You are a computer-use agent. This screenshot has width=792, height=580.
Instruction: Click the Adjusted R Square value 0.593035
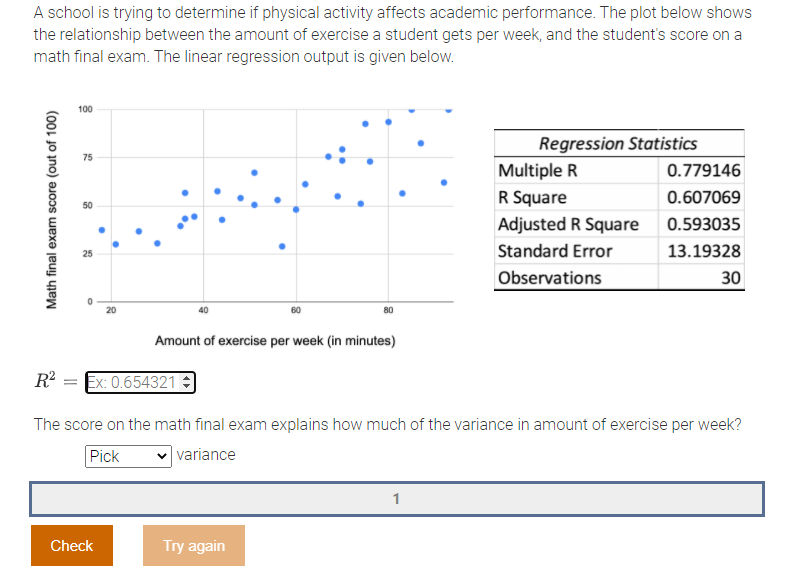coord(704,224)
